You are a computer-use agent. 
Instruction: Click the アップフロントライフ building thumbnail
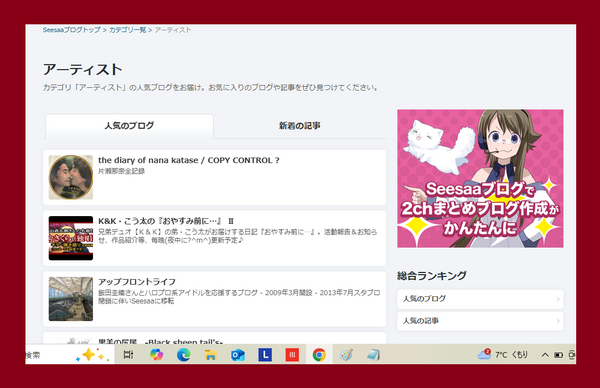[x=71, y=299]
